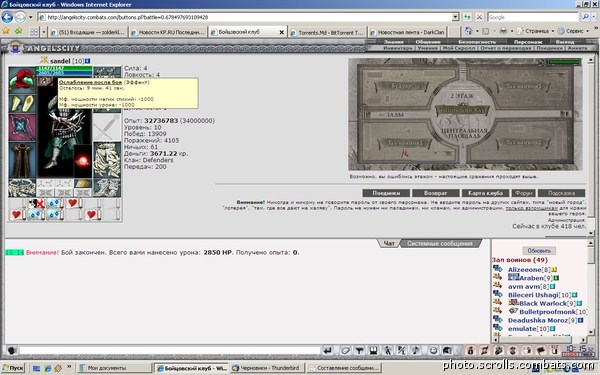
Task: Open the brown cloak armor slot
Action: click(x=22, y=160)
